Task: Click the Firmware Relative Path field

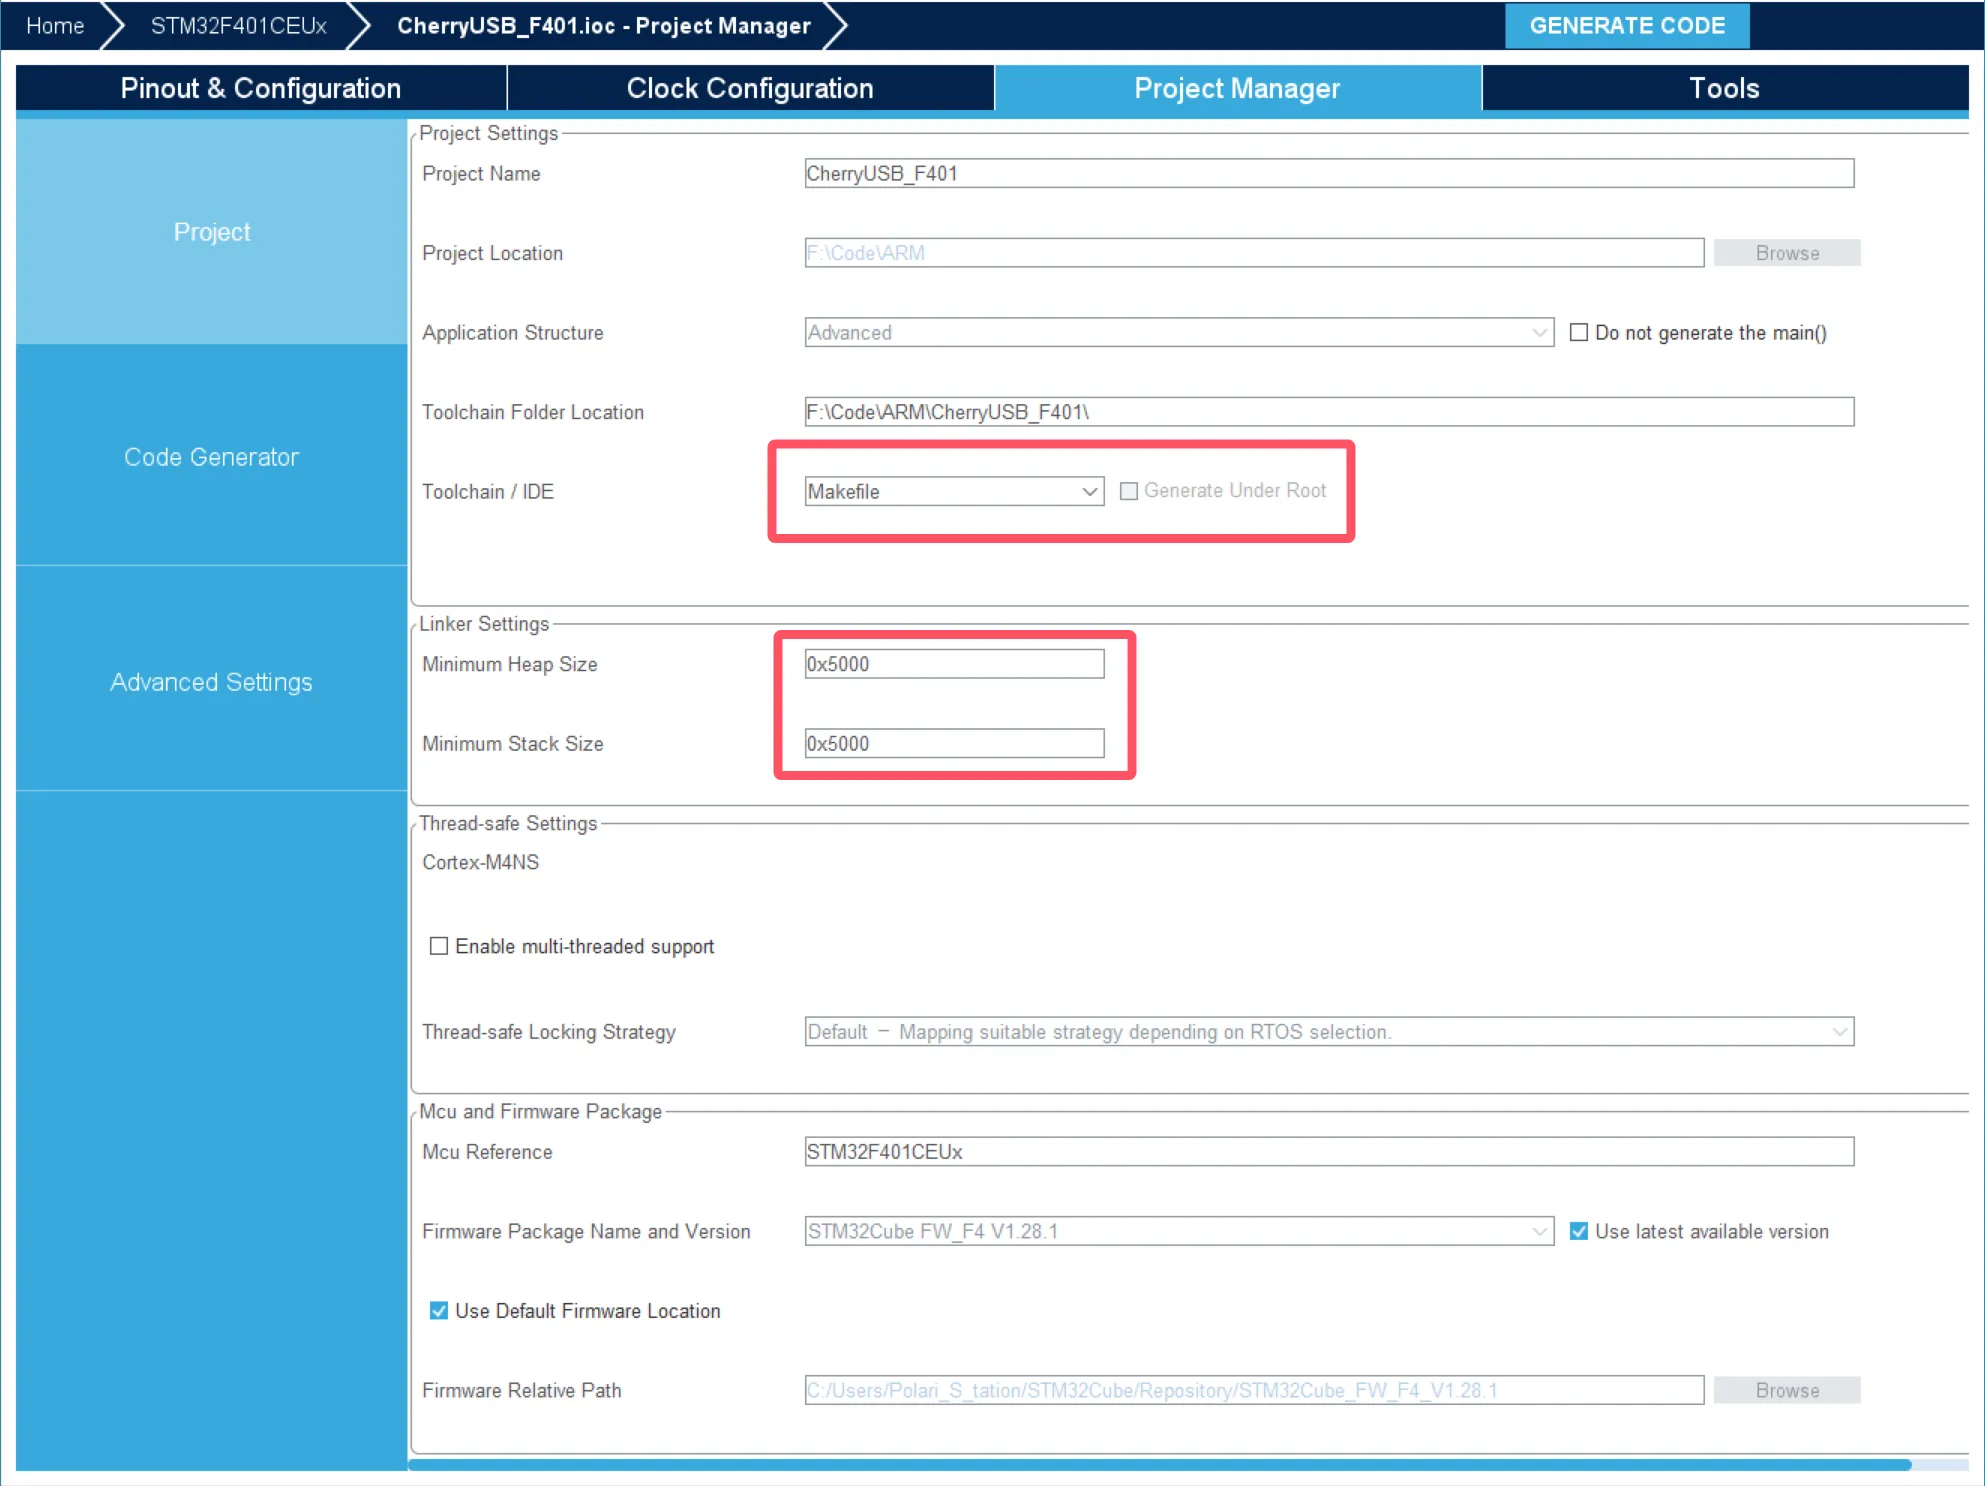Action: tap(1254, 1390)
